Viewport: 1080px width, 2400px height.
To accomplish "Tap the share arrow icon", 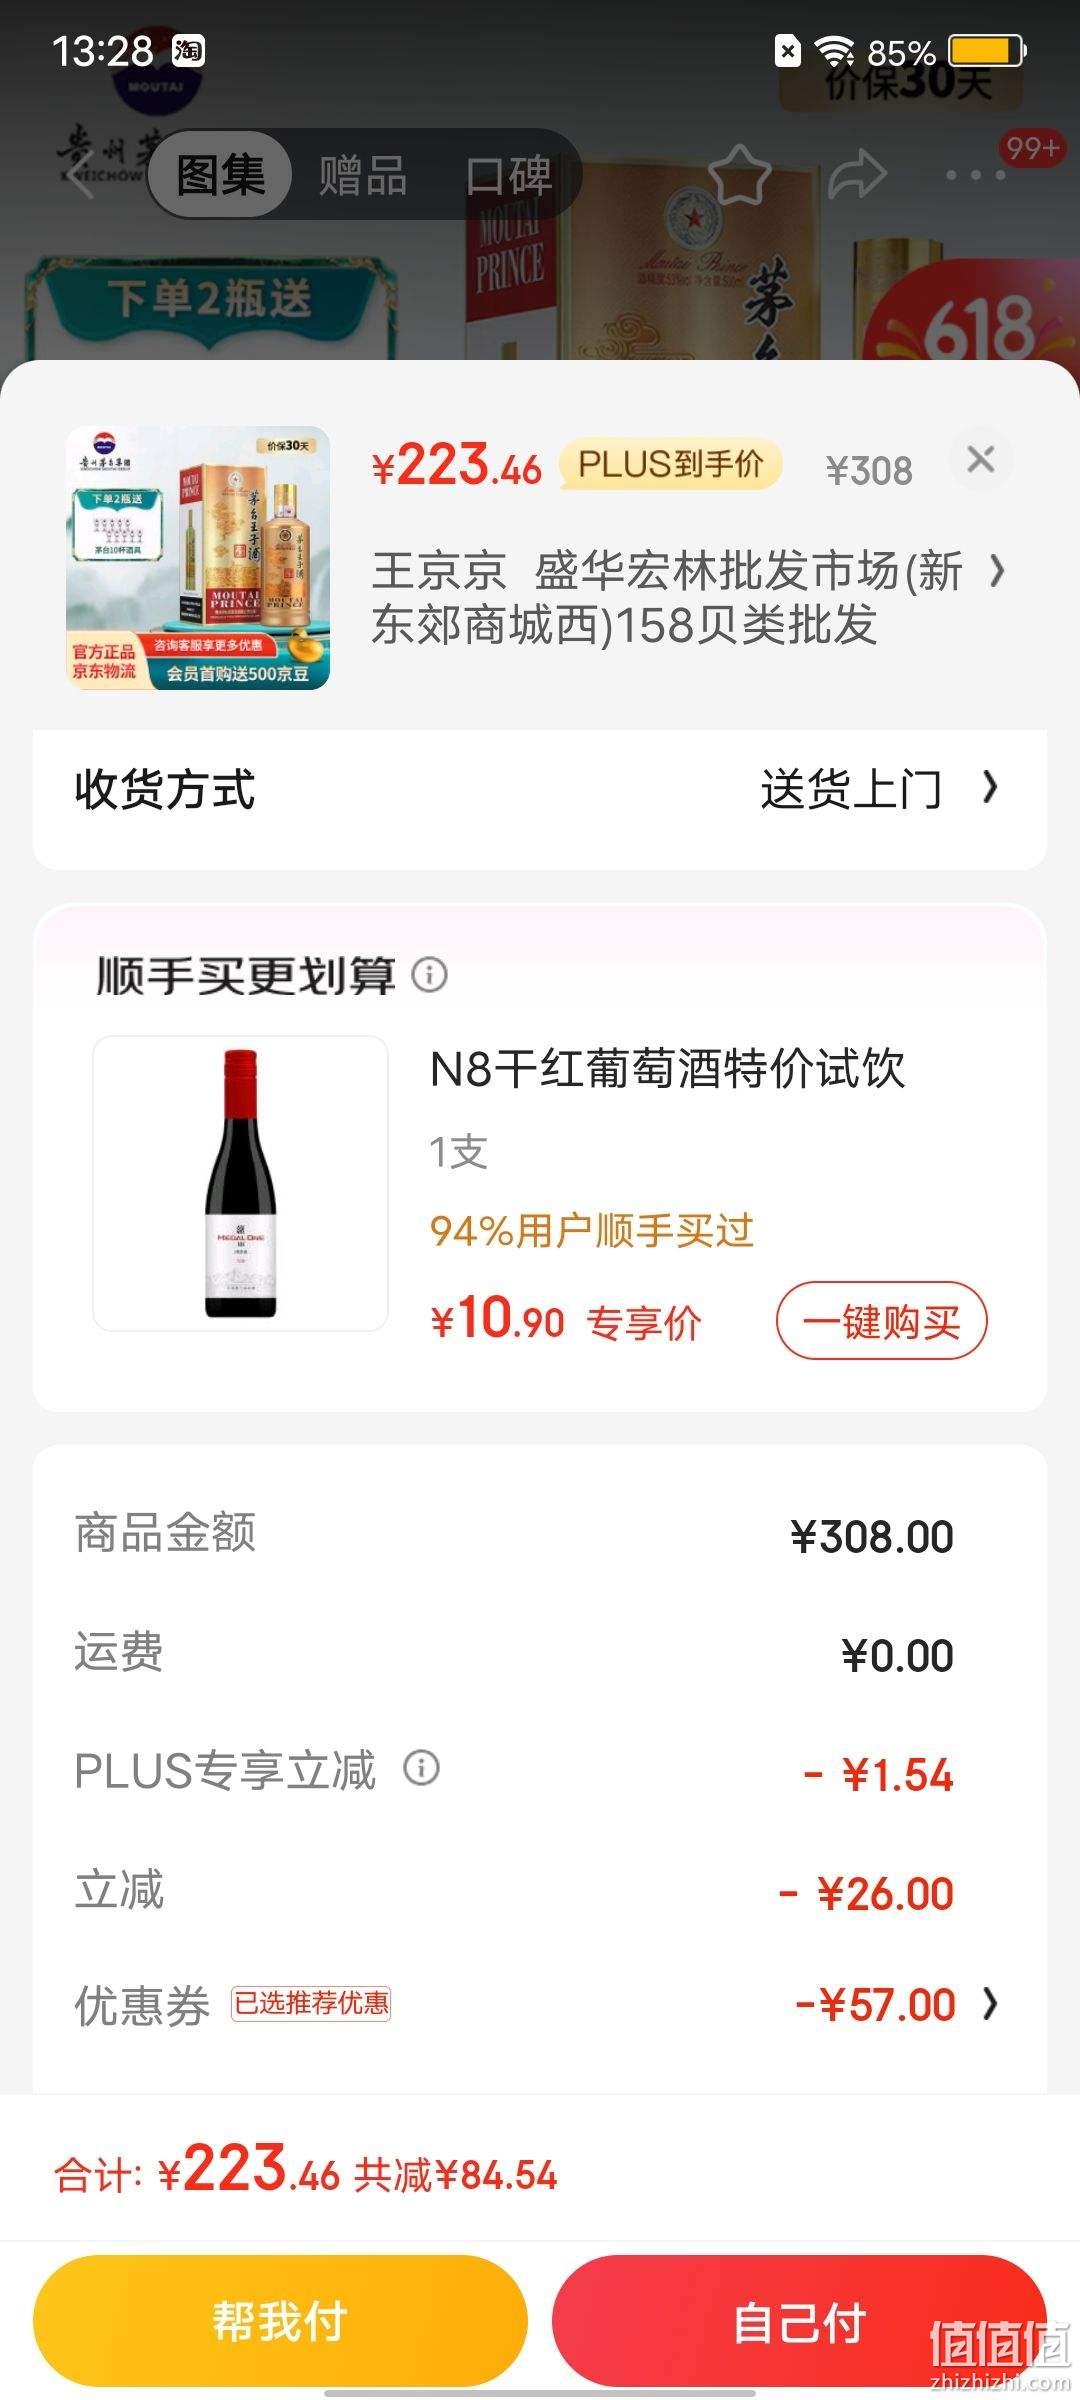I will click(x=857, y=175).
